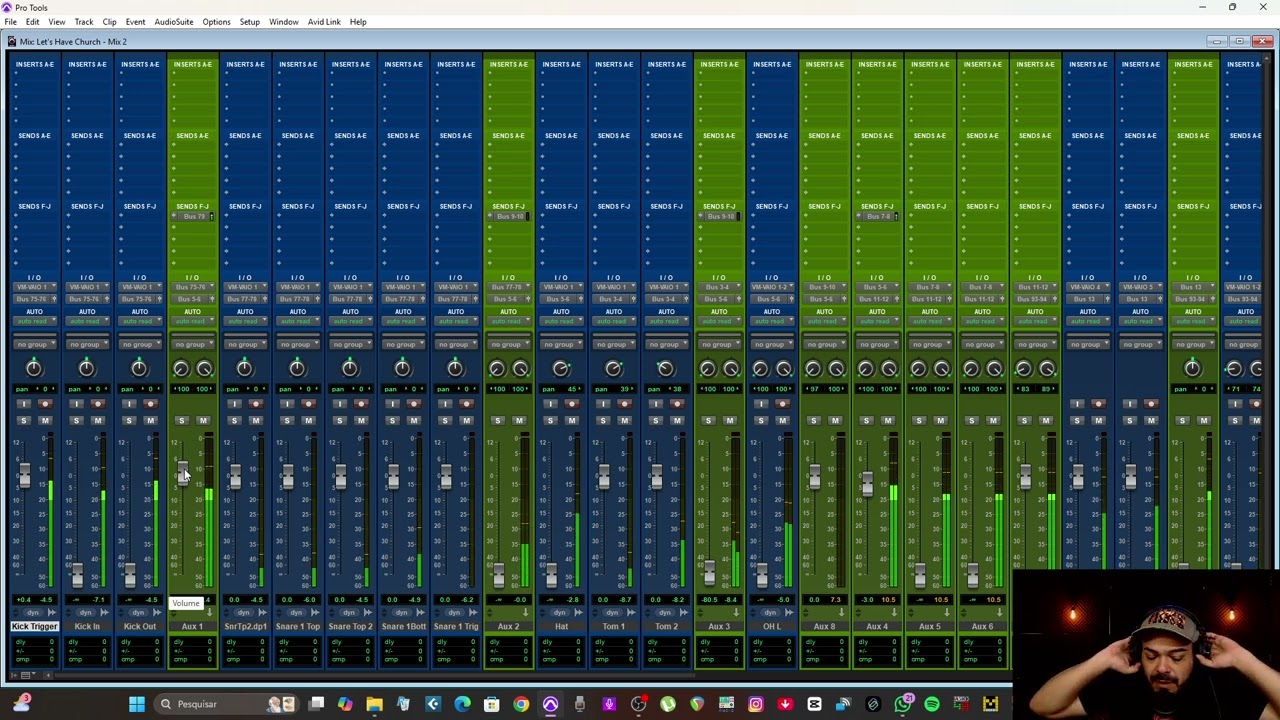Viewport: 1280px width, 720px height.
Task: Click the dyn button on Kick In
Action: coord(87,613)
